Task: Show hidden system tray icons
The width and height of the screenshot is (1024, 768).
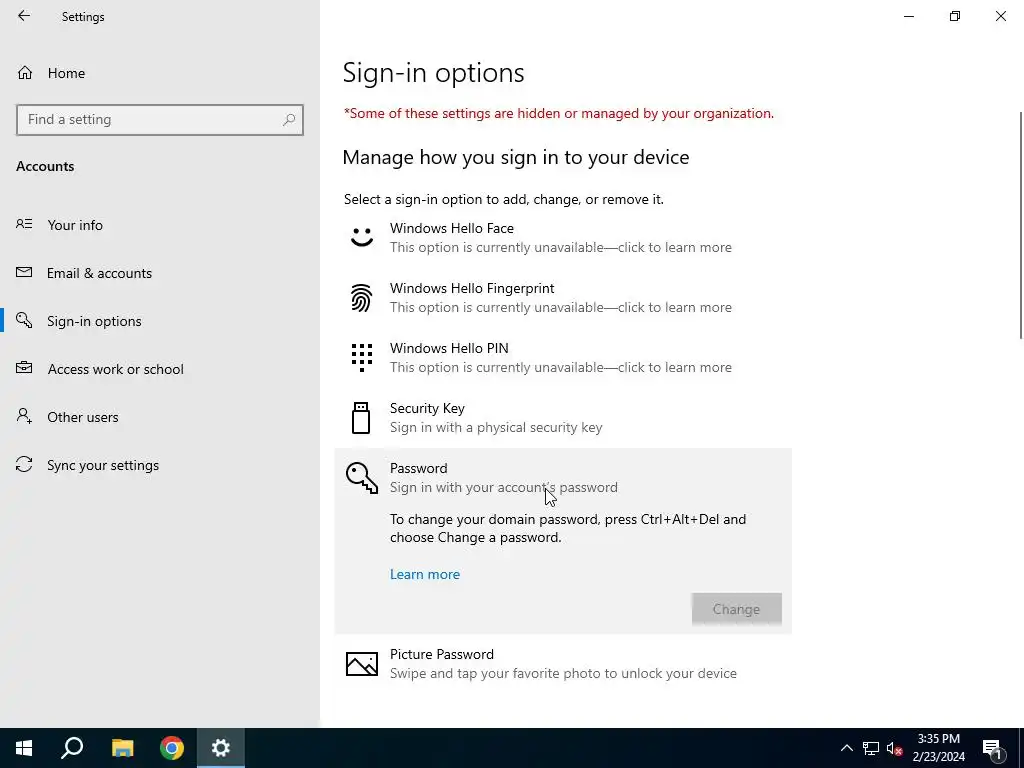Action: [x=846, y=748]
